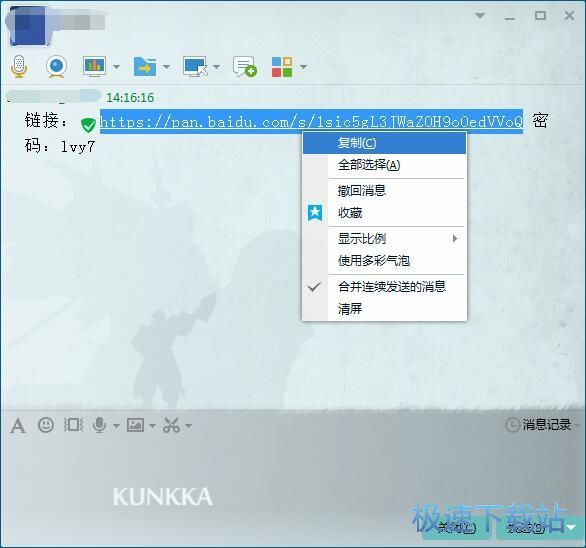Expand the voice message dropdown arrow
This screenshot has width=586, height=548.
(116, 426)
